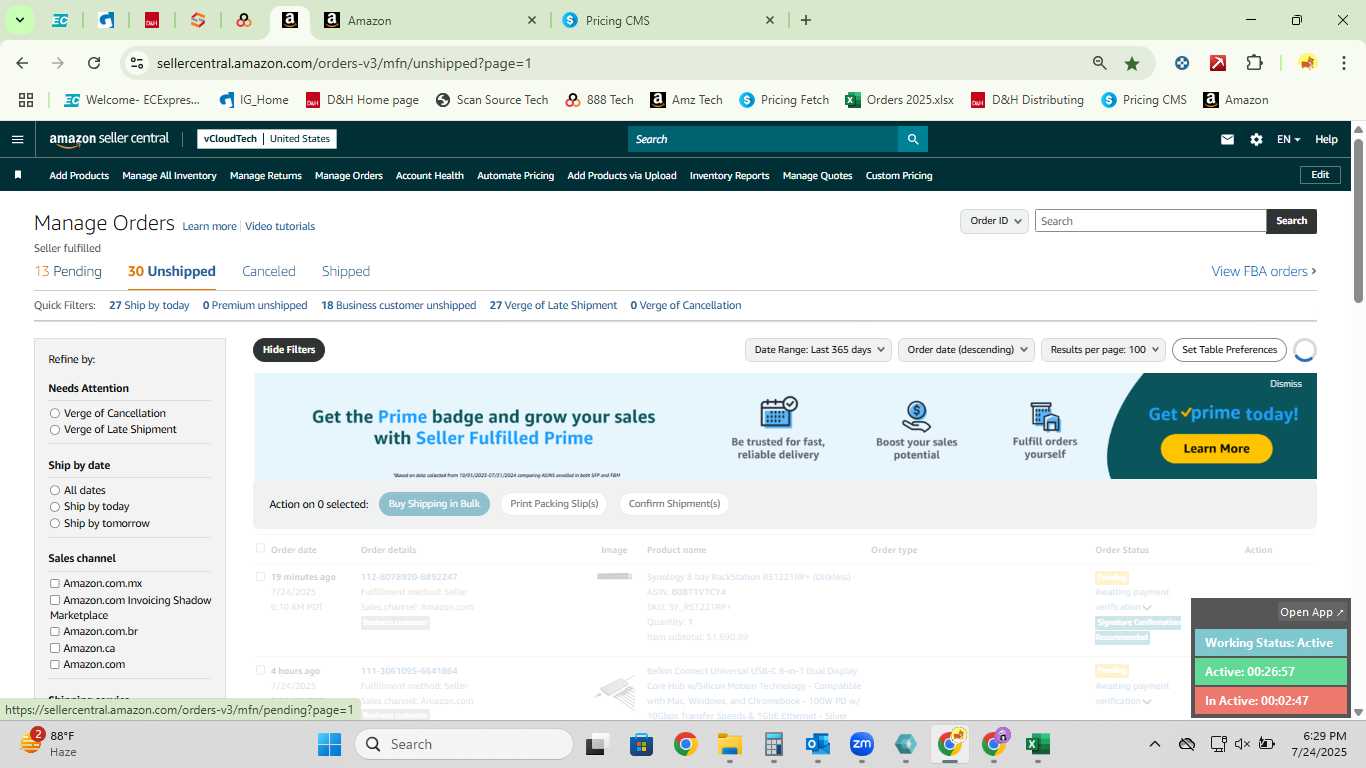Click the Amazon Seller Central logo
Screen dimensions: 1366x768
109,139
